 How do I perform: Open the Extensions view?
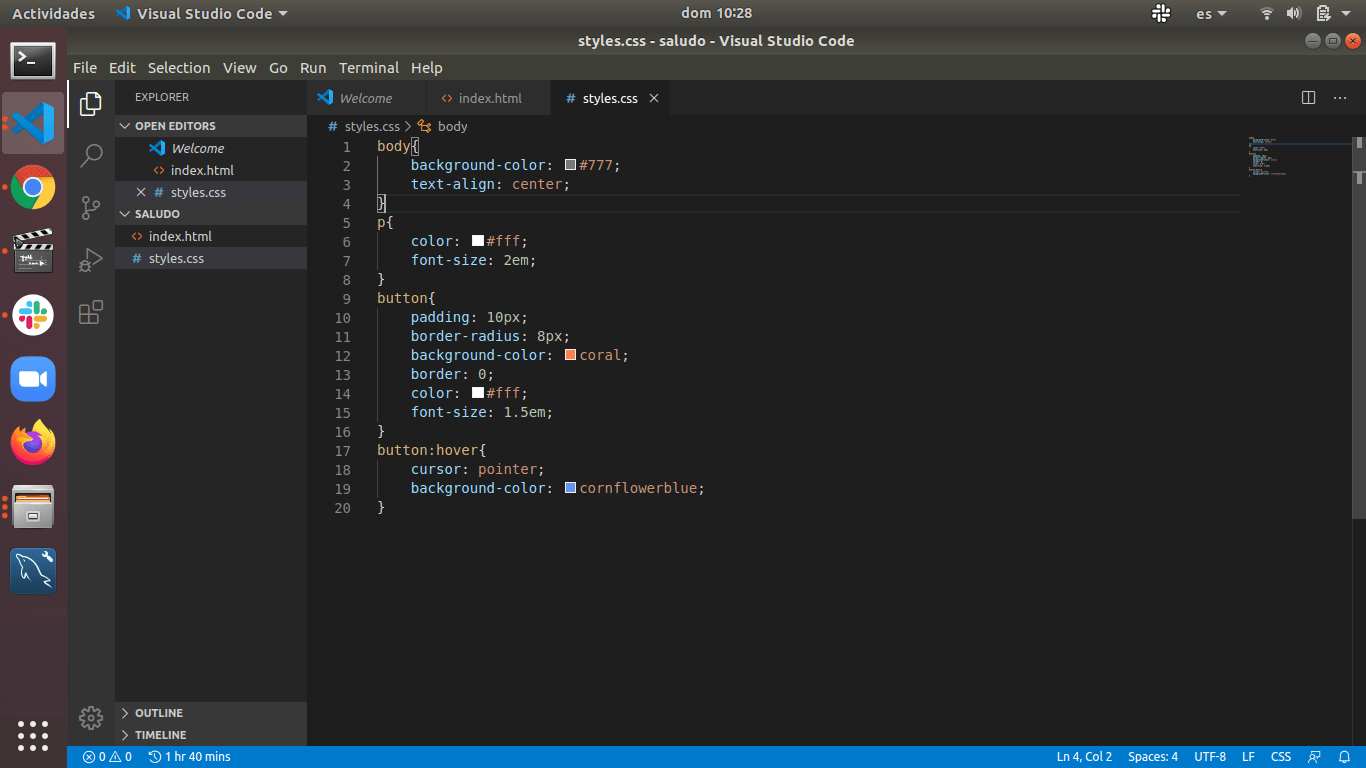[x=91, y=312]
